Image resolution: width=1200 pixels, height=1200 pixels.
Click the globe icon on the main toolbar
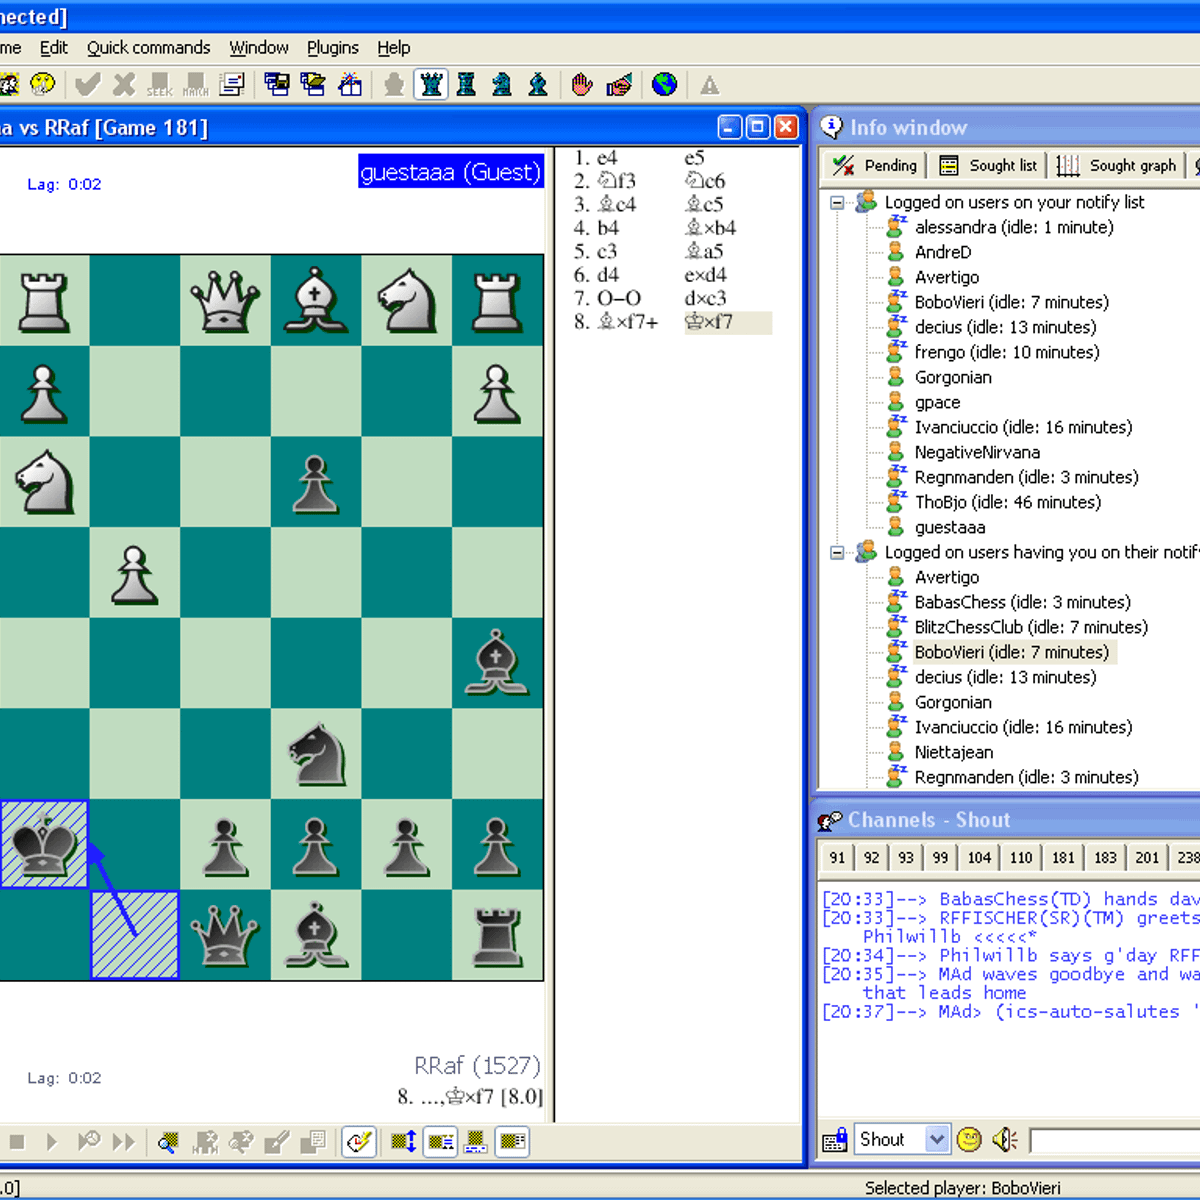[x=665, y=85]
